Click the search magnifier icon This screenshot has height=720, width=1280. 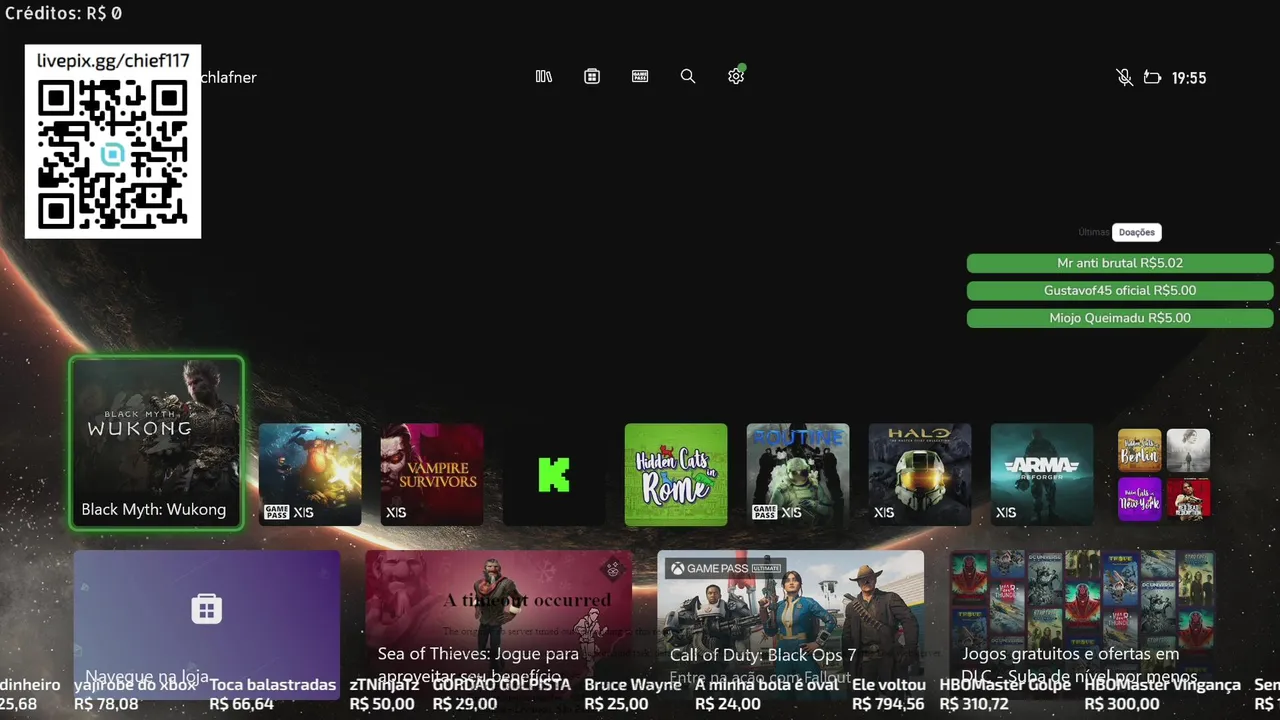pos(688,76)
